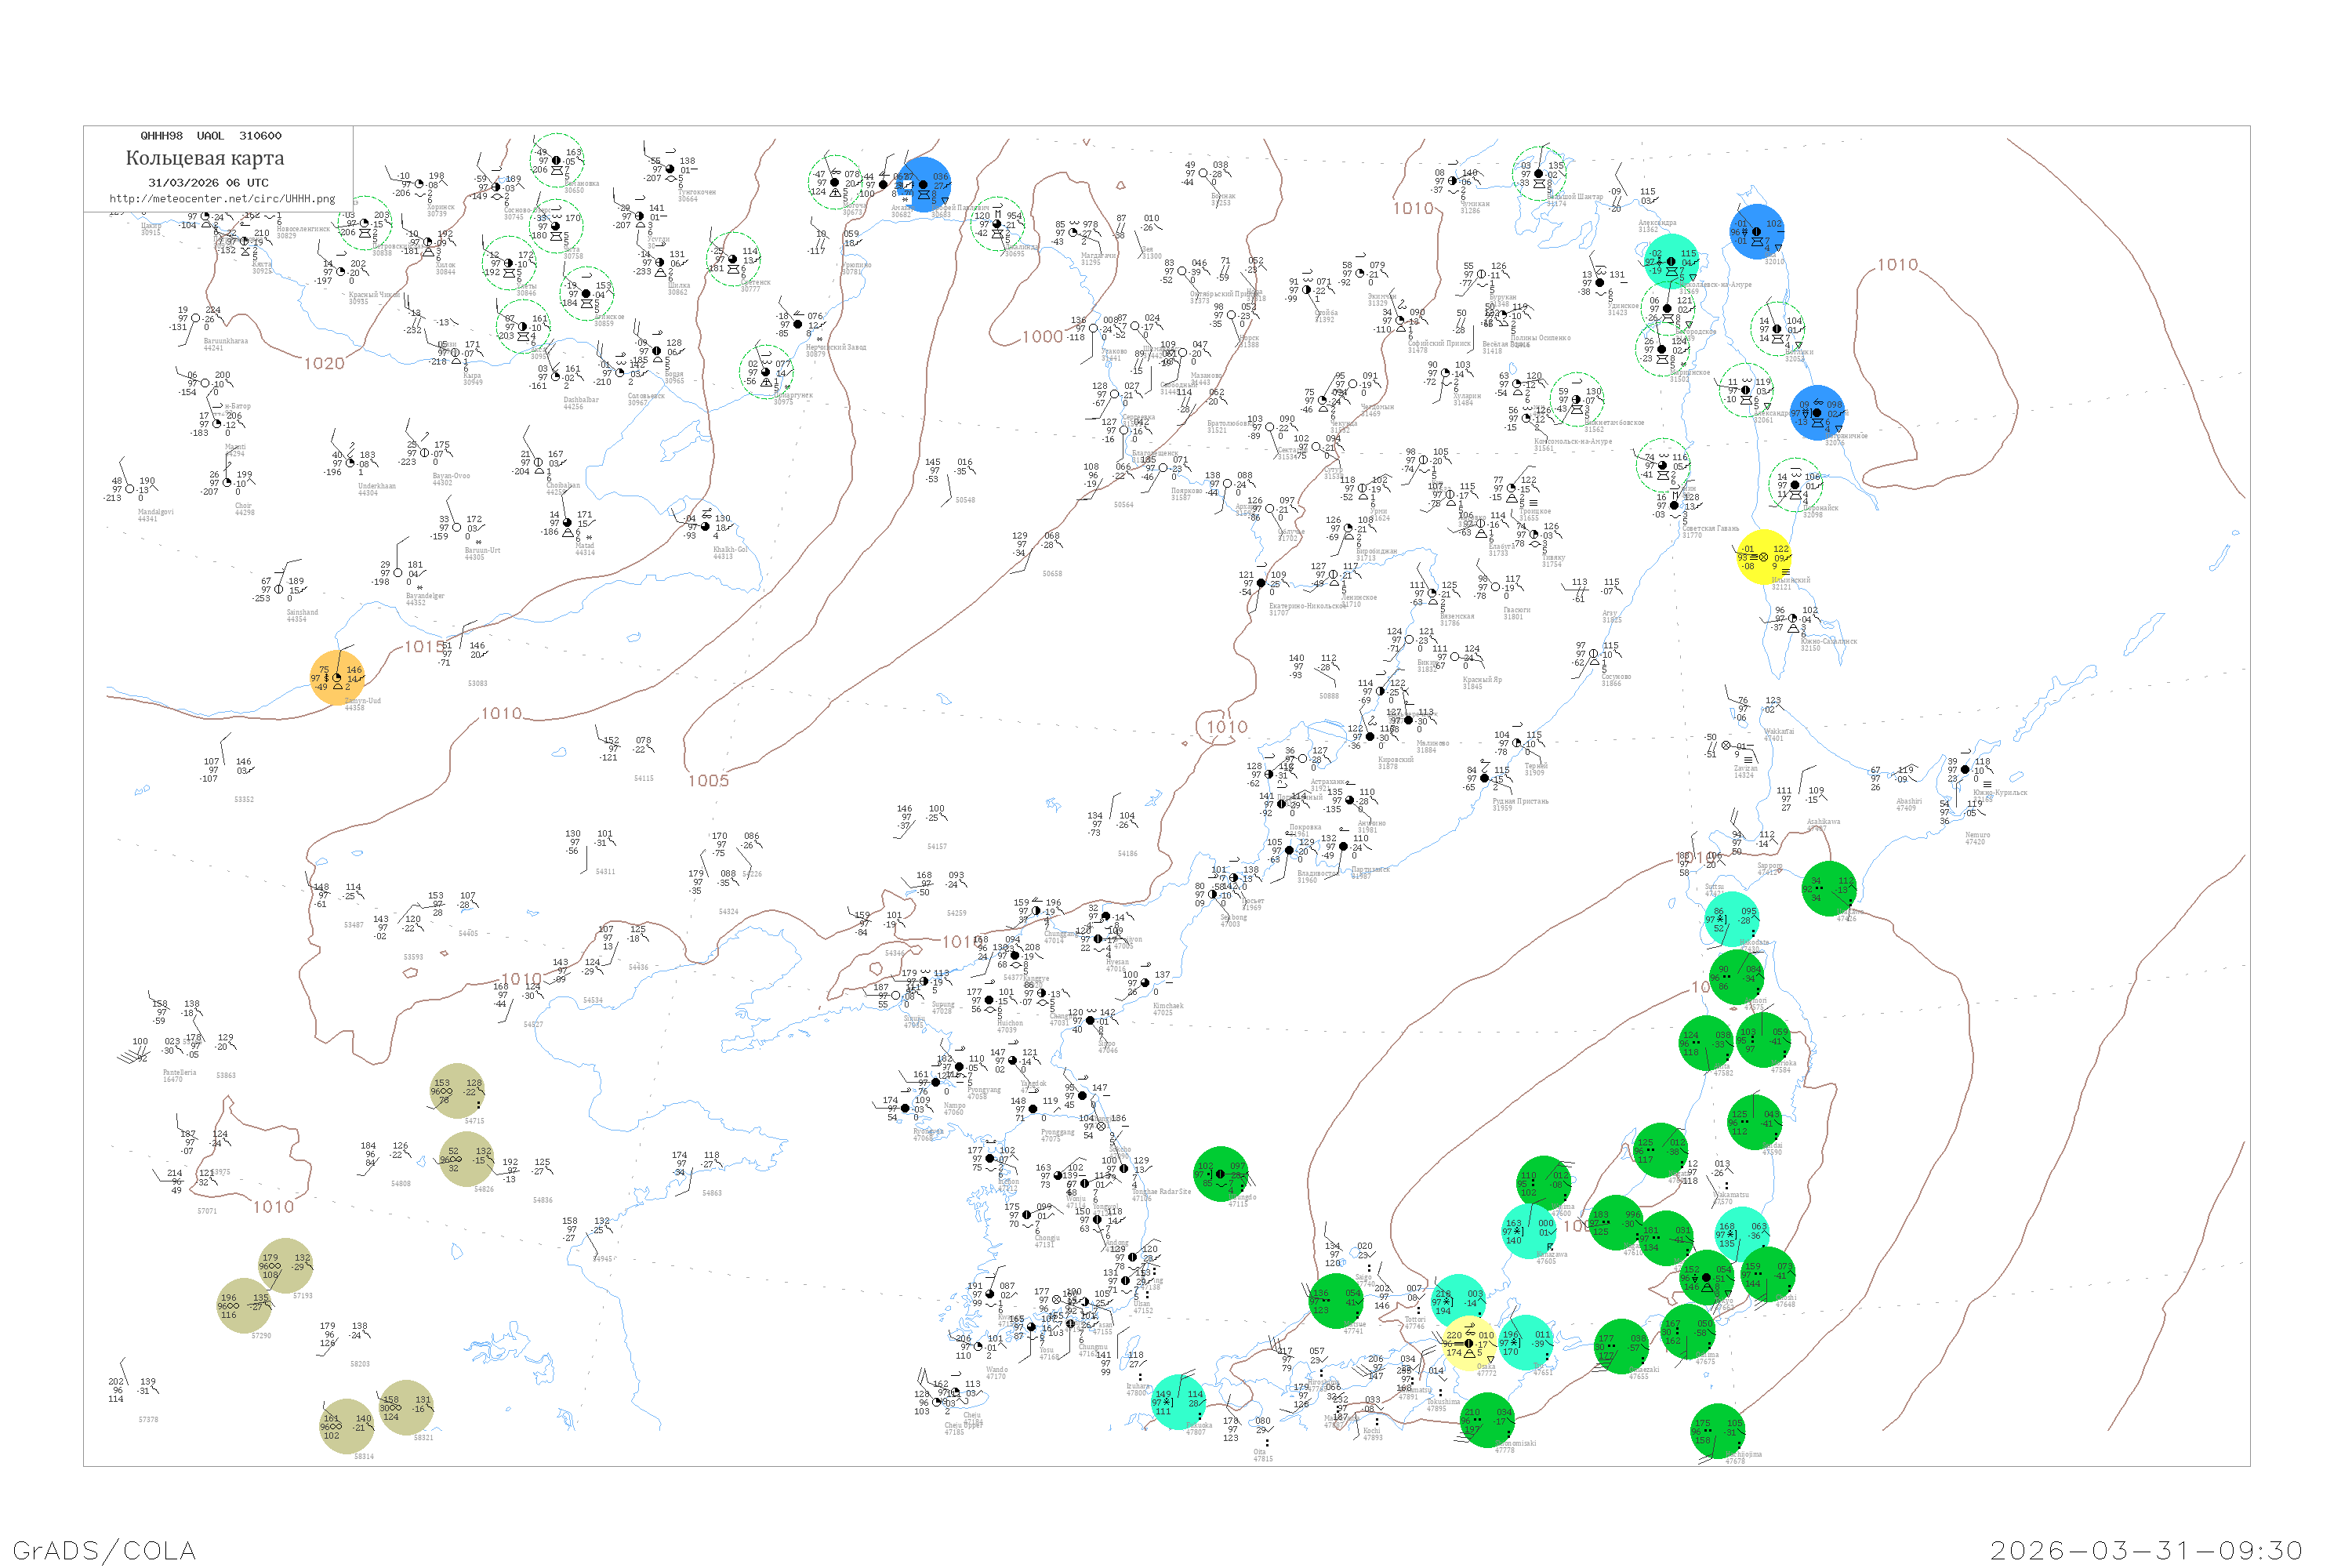
Task: Click the orange Zamyn-Uud station marker
Action: 337,678
